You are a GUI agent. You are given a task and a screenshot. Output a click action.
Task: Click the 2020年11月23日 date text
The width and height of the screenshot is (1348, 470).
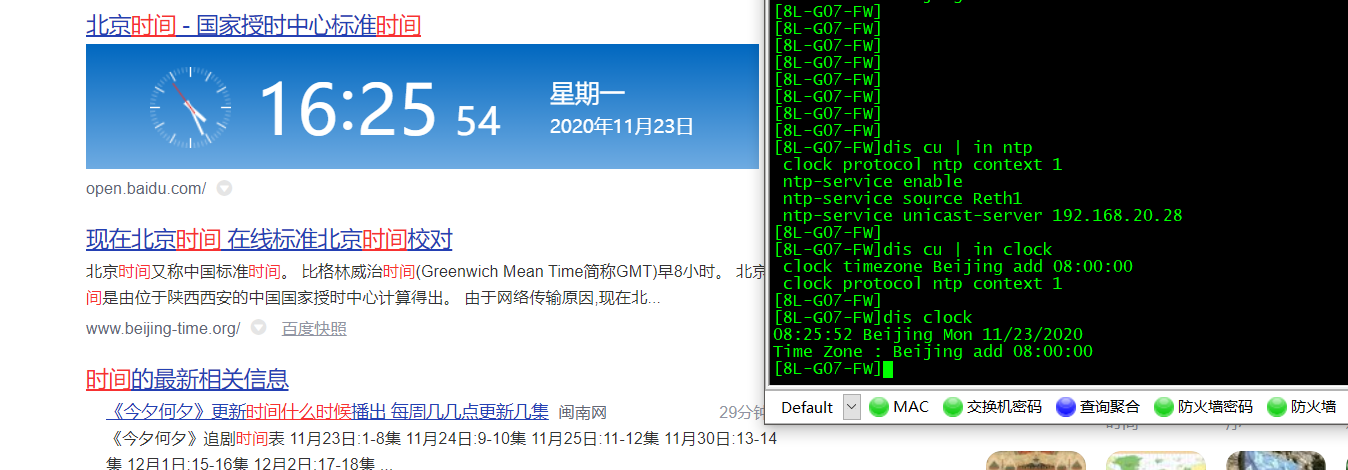pyautogui.click(x=621, y=127)
